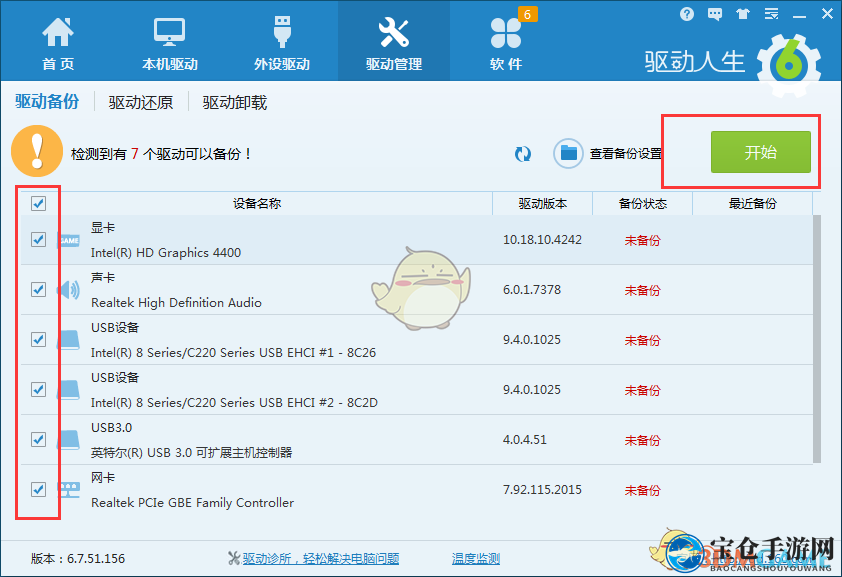842x577 pixels.
Task: Select the Intel(R) HD Graphics 4400 row text
Action: coord(166,252)
